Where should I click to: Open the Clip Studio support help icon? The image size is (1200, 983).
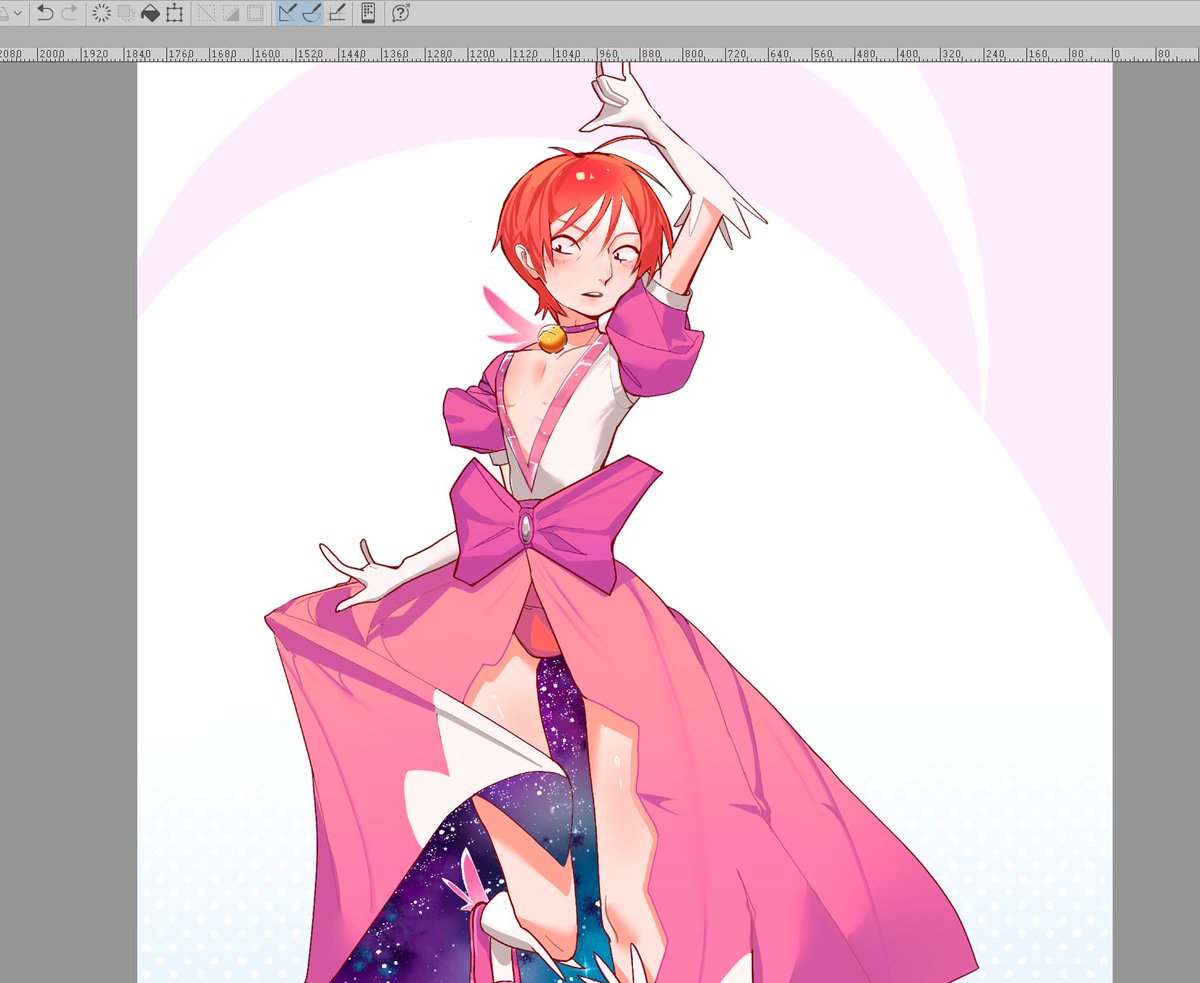pyautogui.click(x=401, y=13)
